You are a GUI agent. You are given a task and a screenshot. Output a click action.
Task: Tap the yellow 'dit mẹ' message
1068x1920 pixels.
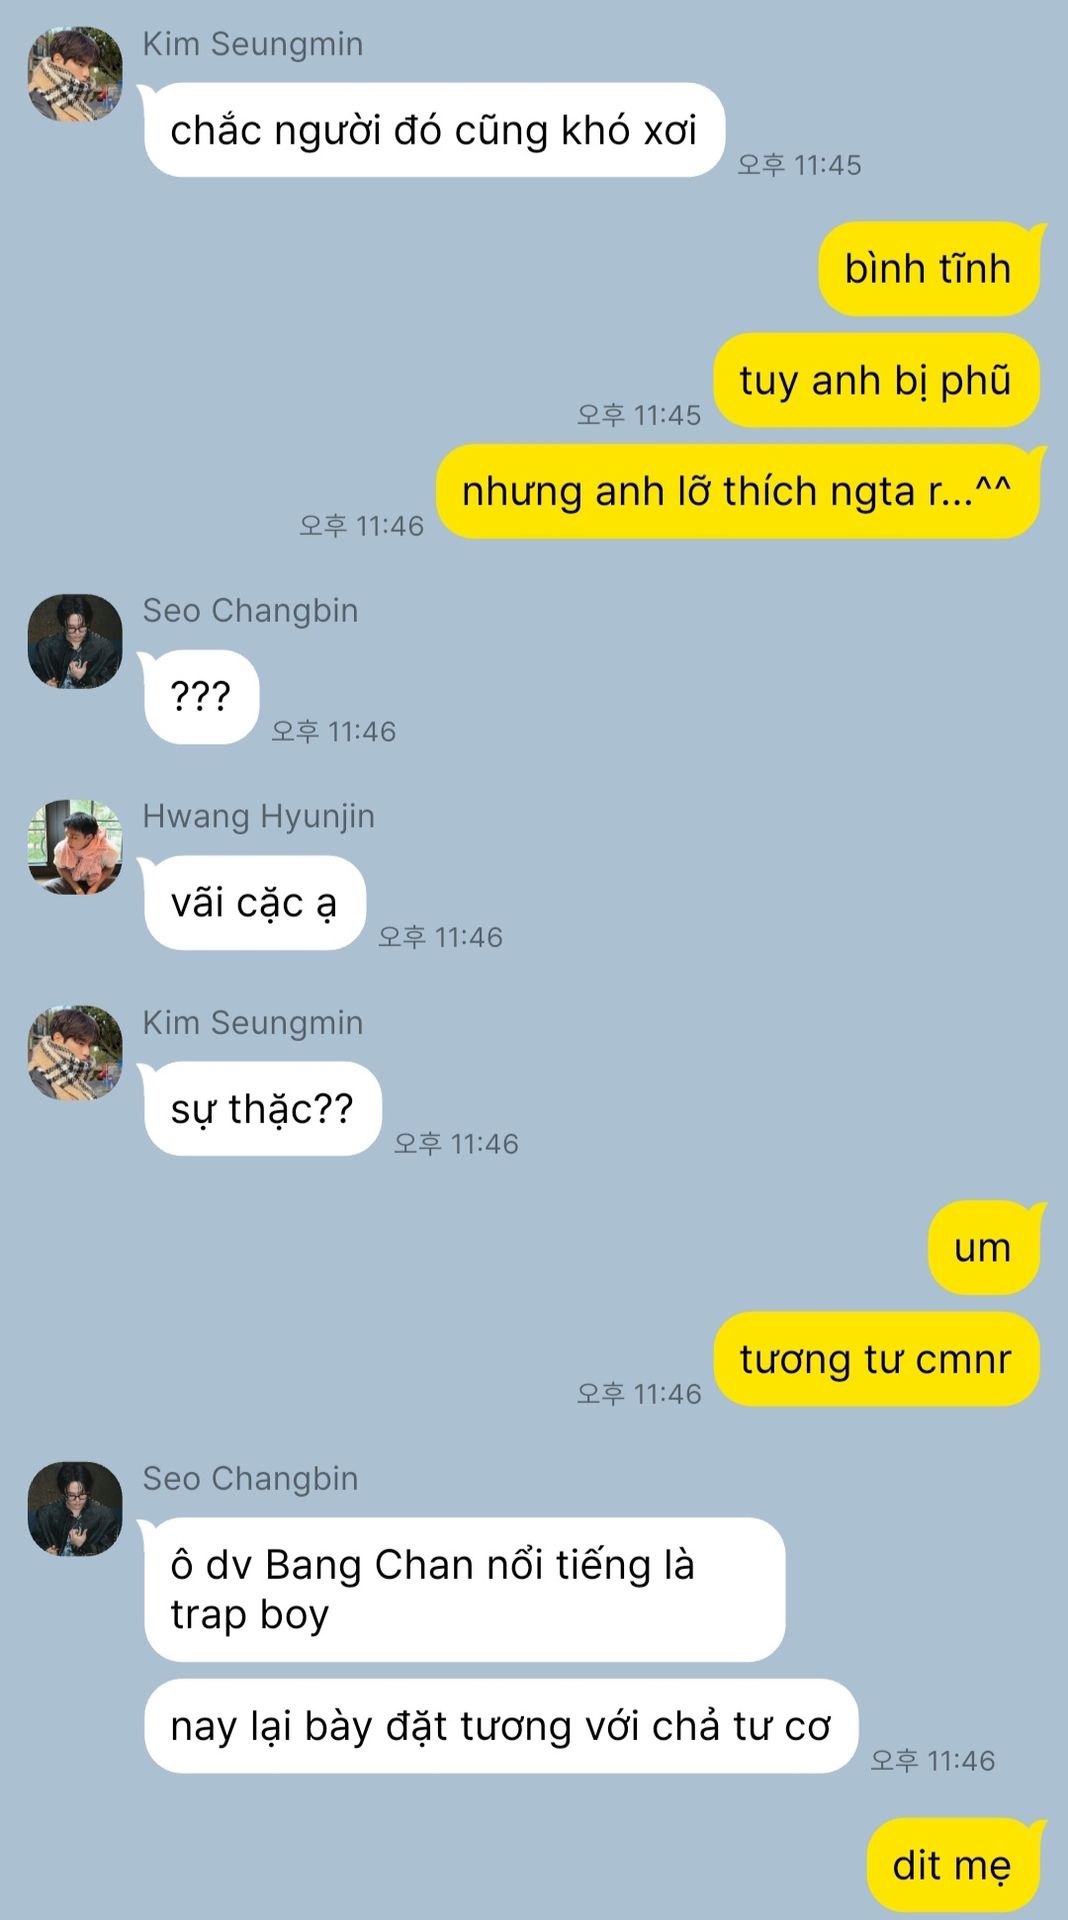952,1865
